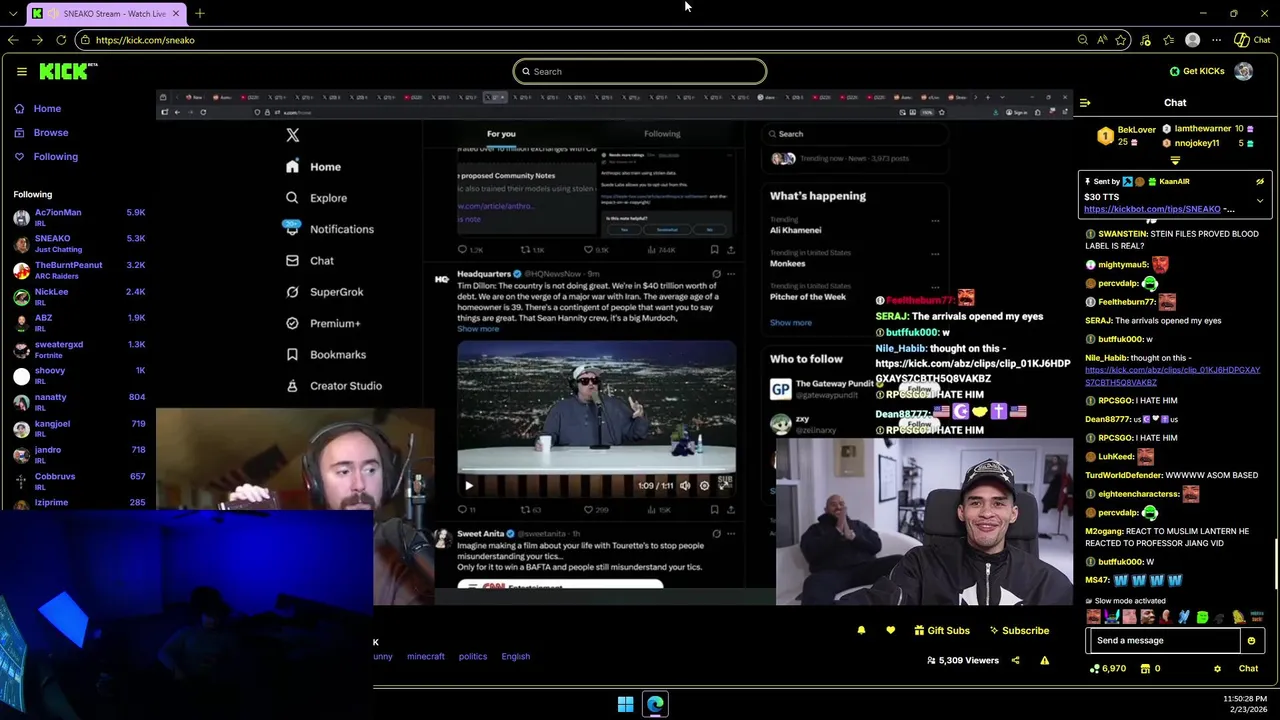The height and width of the screenshot is (720, 1280).
Task: Hide the pinned chat message
Action: pos(1260,182)
